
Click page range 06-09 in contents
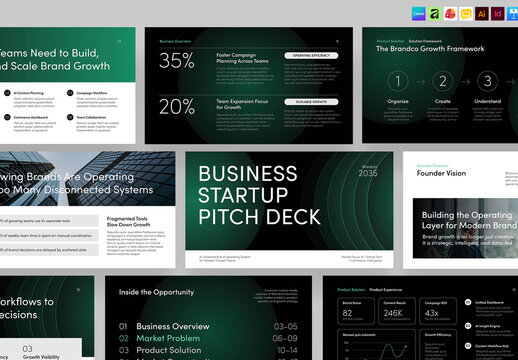(285, 338)
